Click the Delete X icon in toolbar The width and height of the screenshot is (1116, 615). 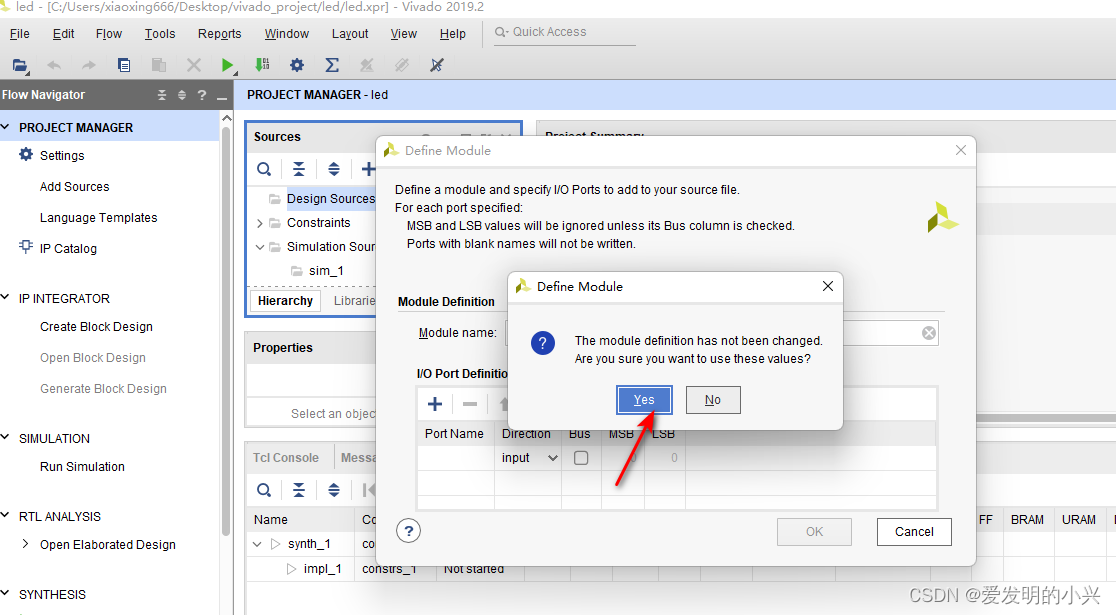(194, 65)
